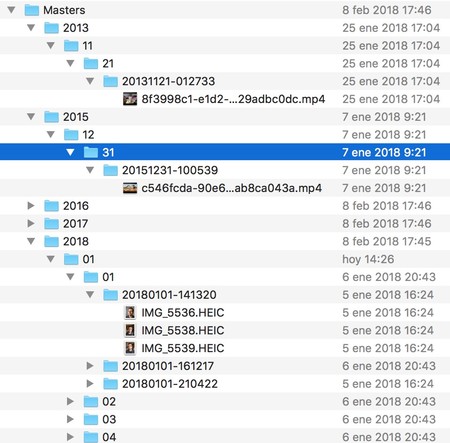Screen dimensions: 450x443
Task: Click the 02 folder icon
Action: coord(91,401)
